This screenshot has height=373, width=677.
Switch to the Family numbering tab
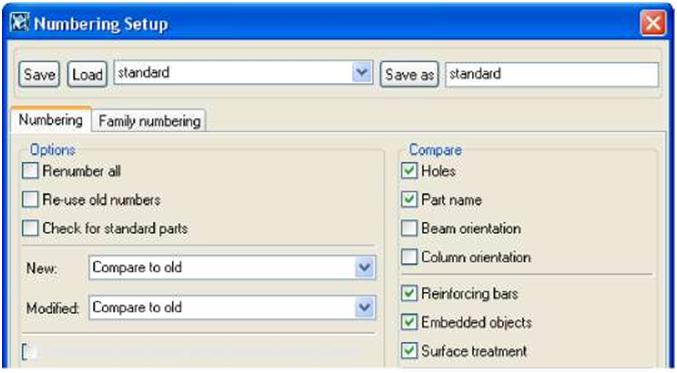click(x=149, y=121)
